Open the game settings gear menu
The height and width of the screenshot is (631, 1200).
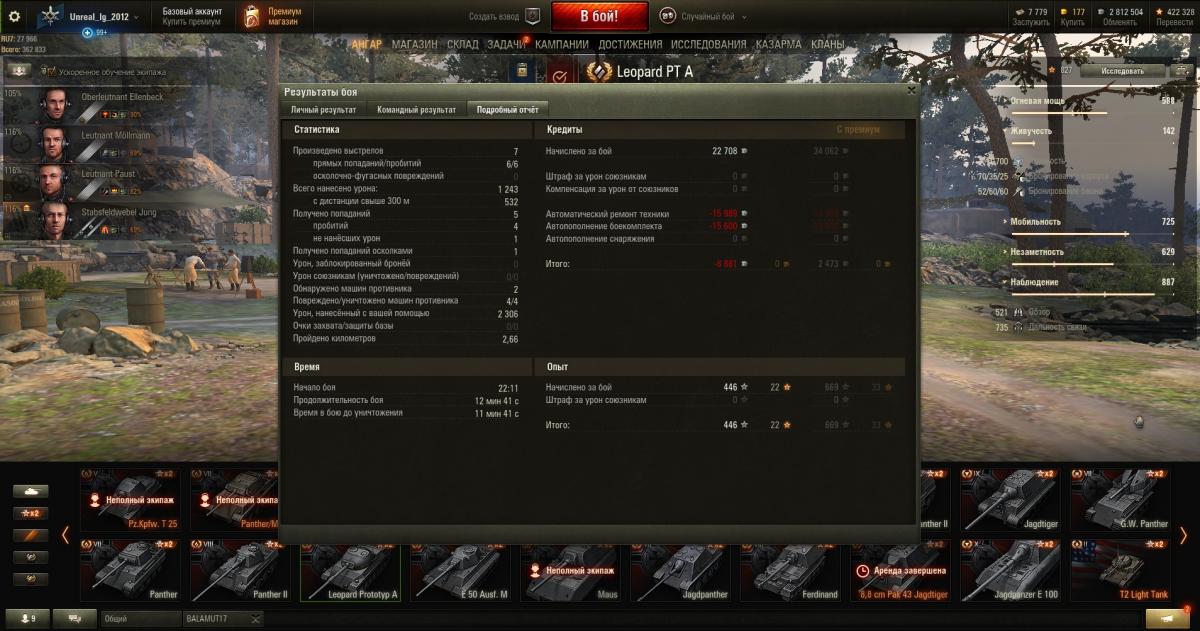14,16
